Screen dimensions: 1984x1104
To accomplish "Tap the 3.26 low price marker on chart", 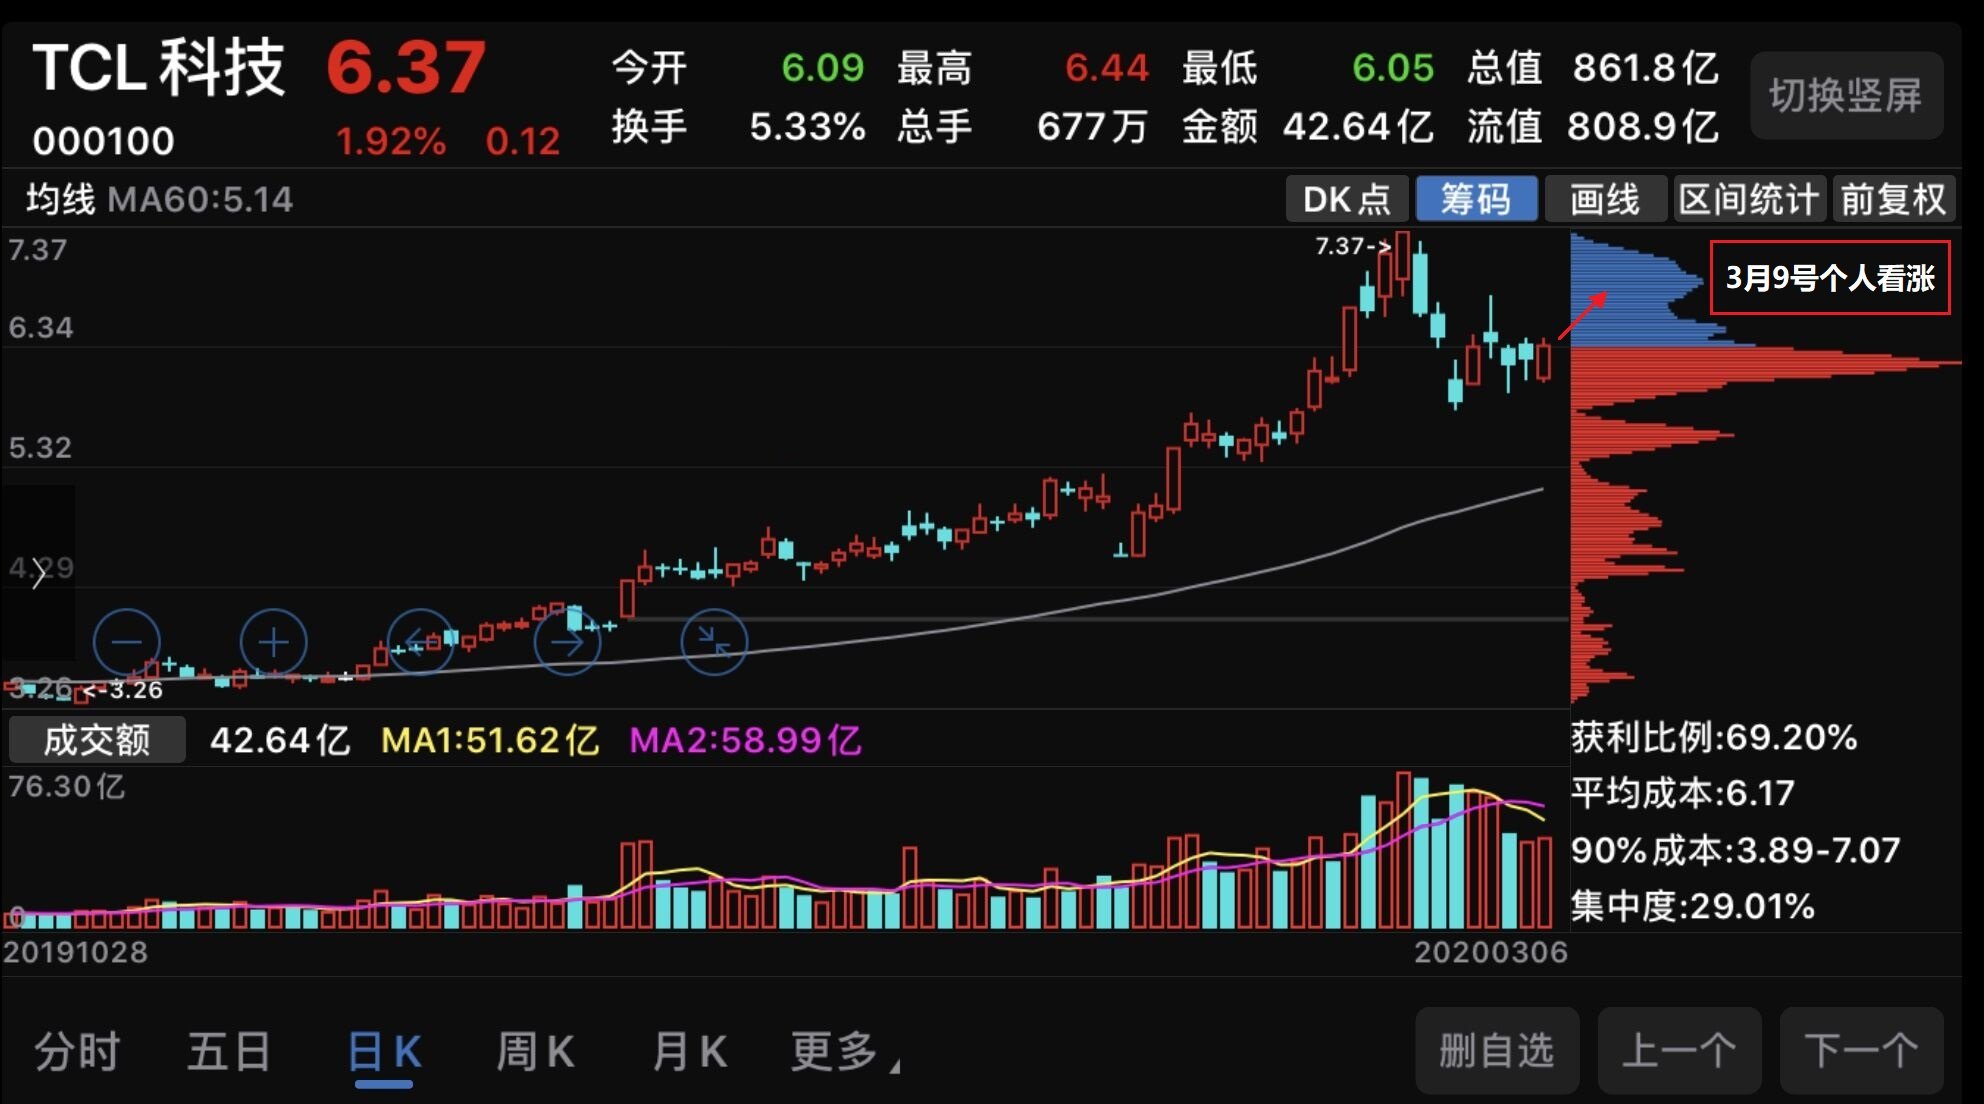I will 123,690.
